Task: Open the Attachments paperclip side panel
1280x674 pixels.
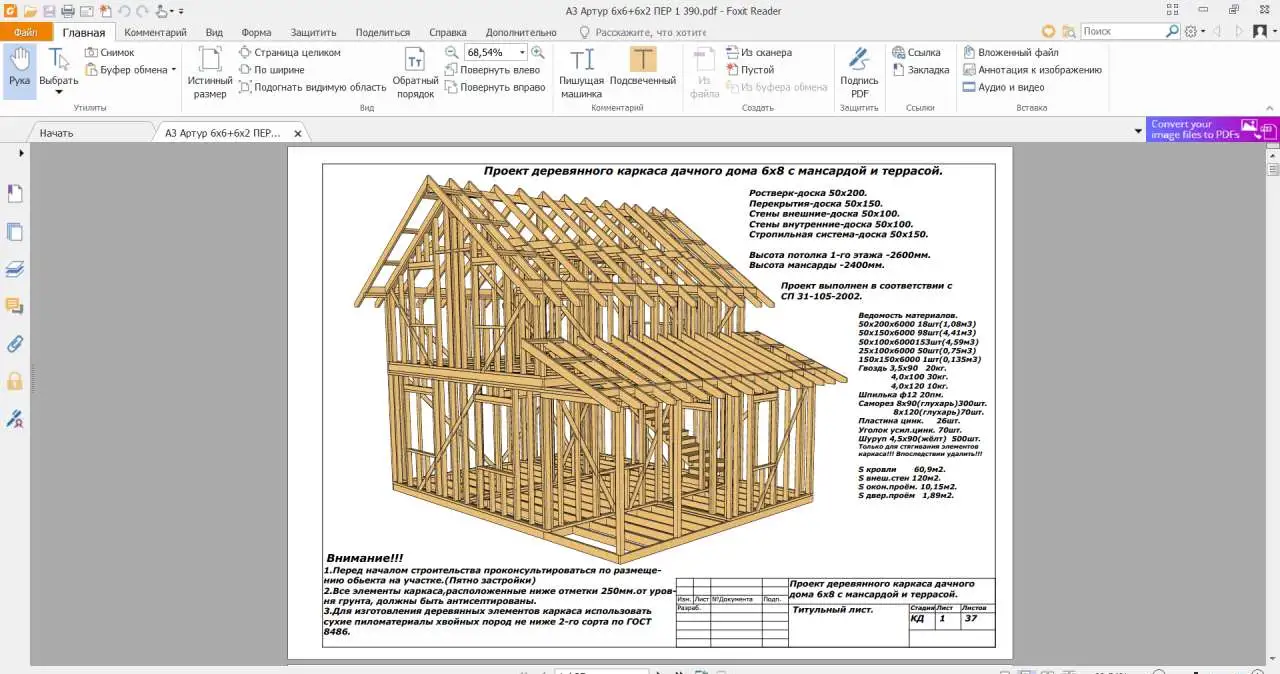Action: point(14,344)
